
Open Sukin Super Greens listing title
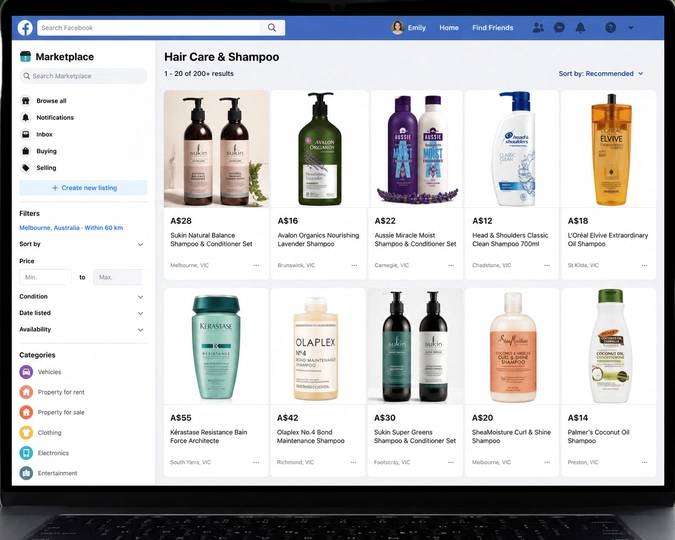pyautogui.click(x=415, y=436)
